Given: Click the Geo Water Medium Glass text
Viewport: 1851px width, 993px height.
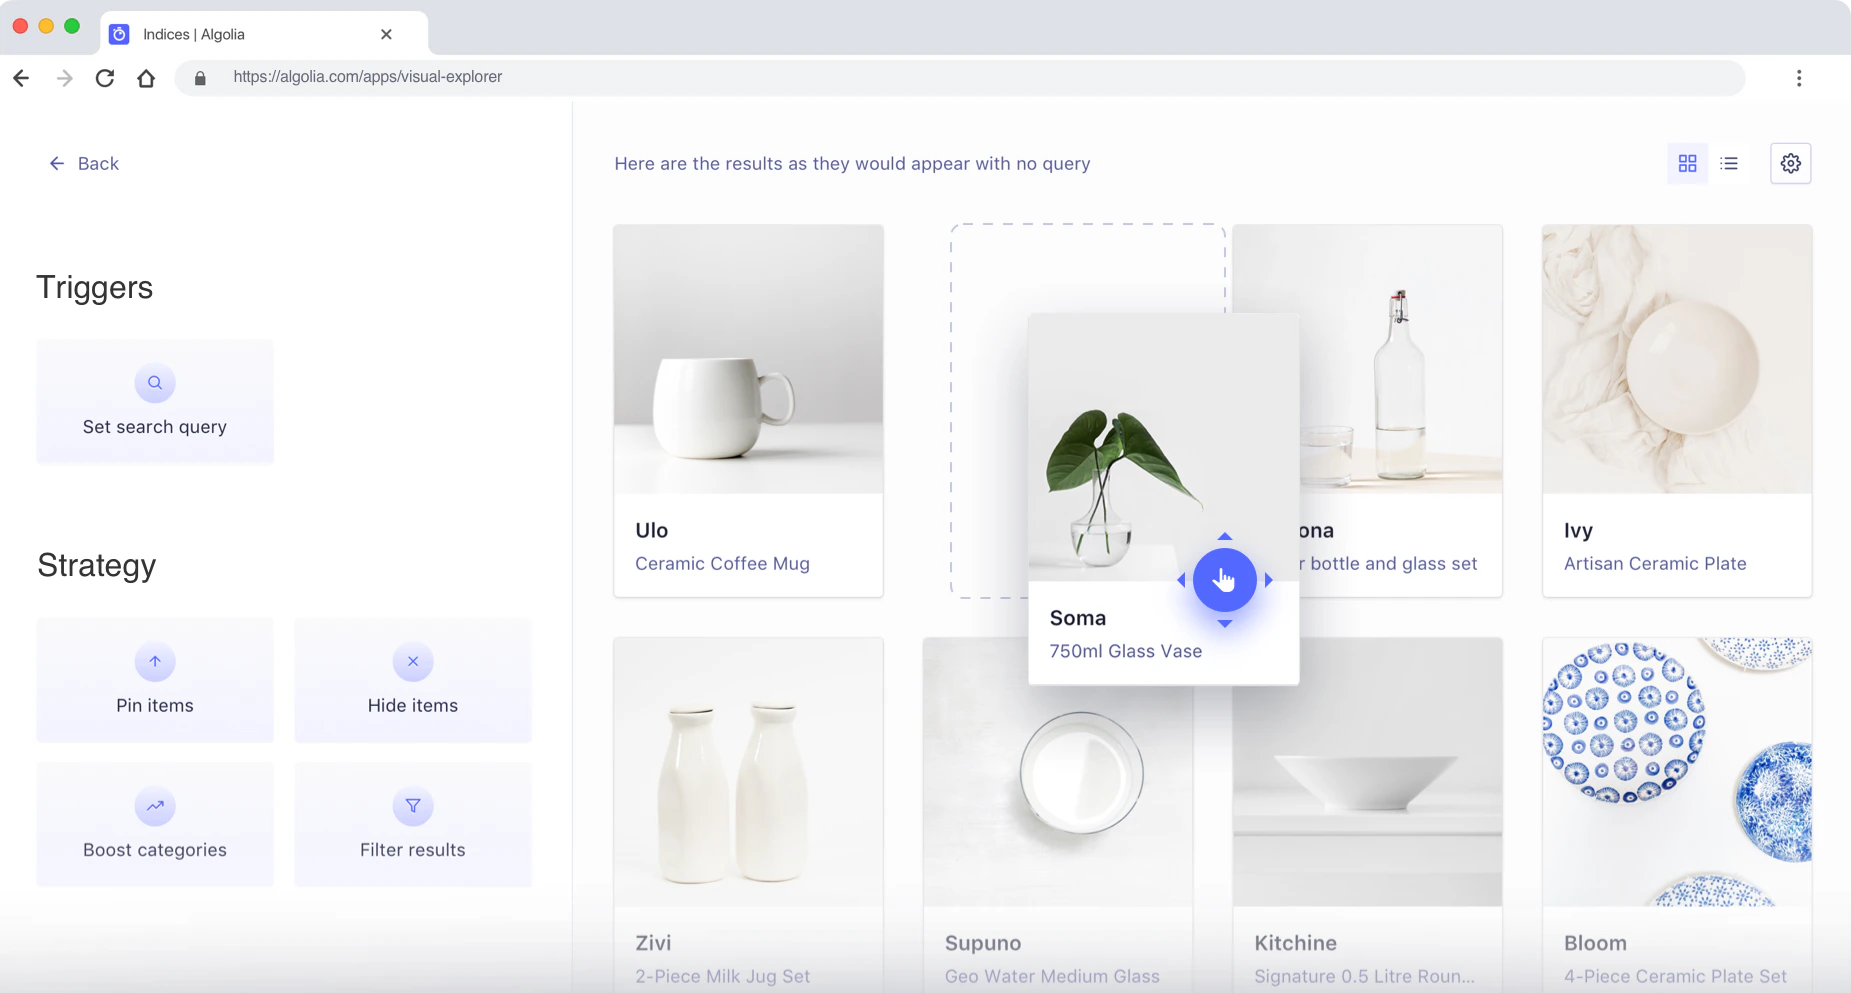Looking at the screenshot, I should click(1052, 976).
